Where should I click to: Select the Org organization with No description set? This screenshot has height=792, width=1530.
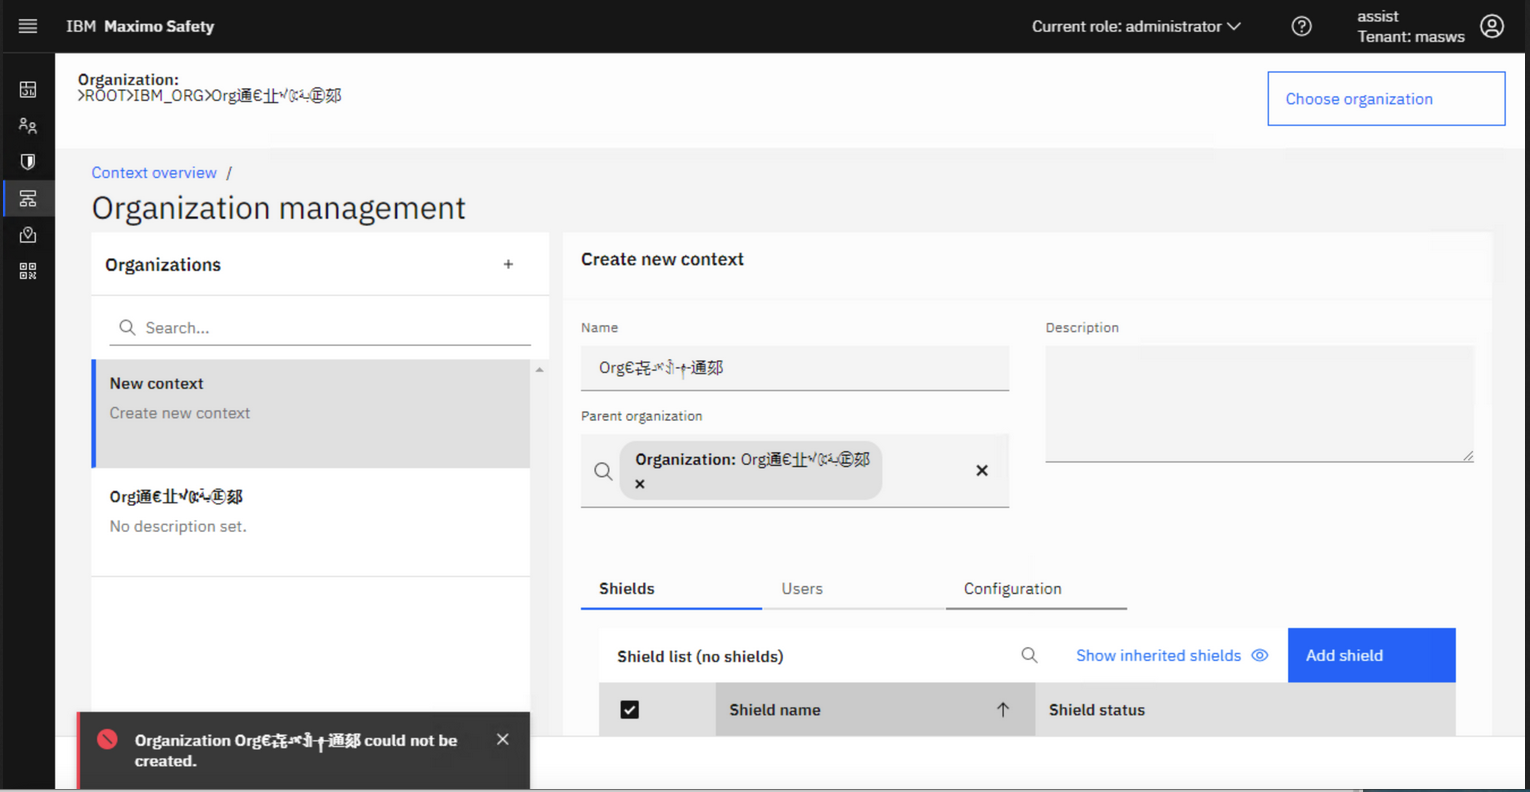click(x=311, y=521)
